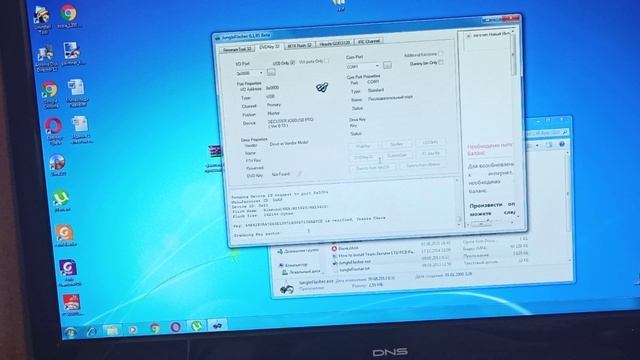Open Windows Explorer folder icon on taskbar
The width and height of the screenshot is (640, 360).
[112, 329]
